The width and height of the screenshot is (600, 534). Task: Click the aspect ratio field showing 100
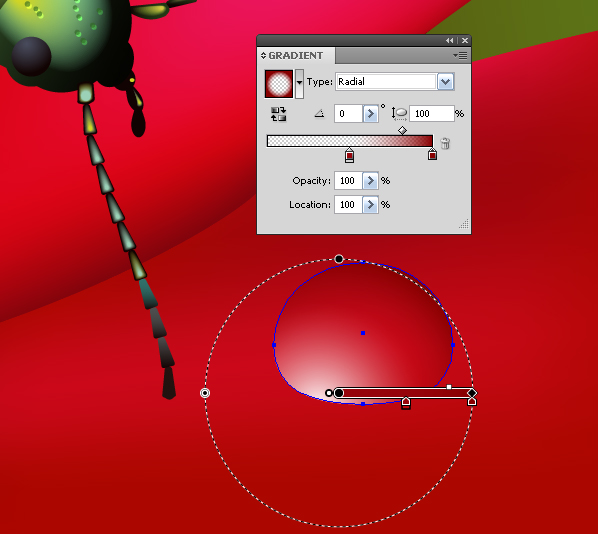coord(432,114)
